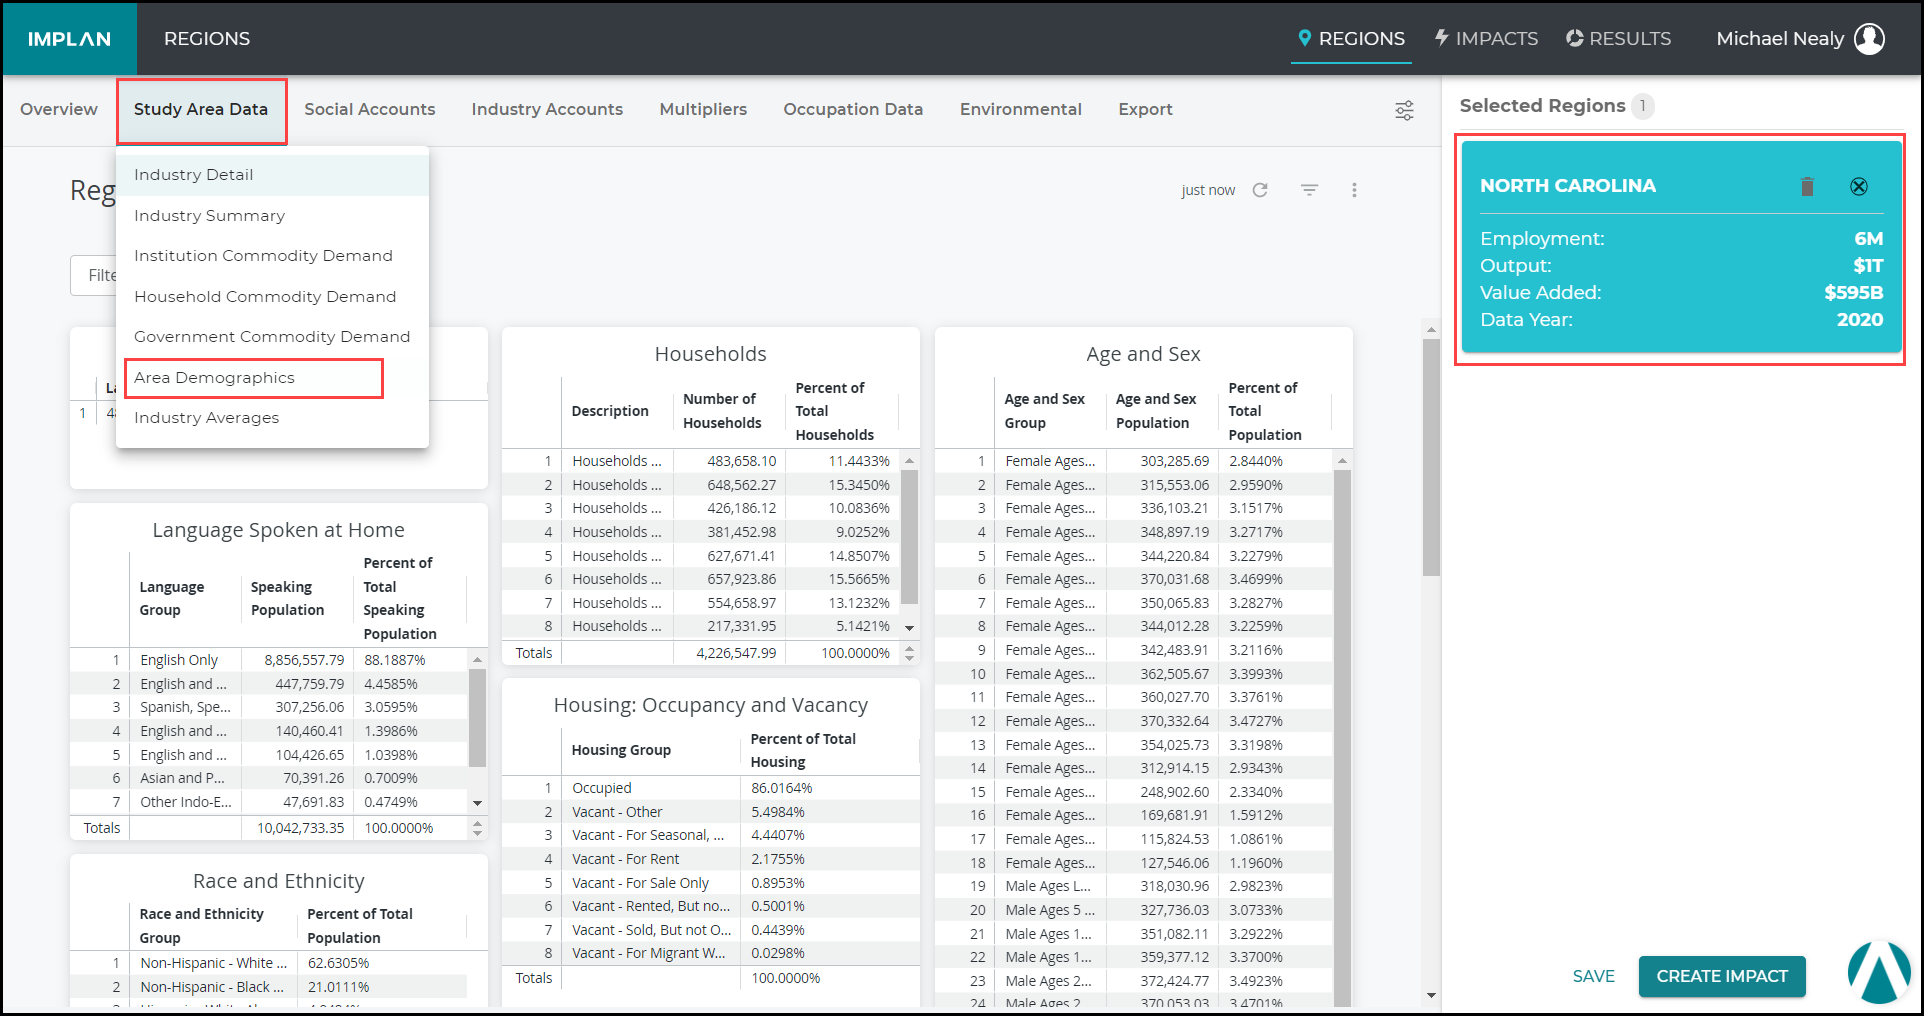Open the dashboard filter lines icon

point(1309,190)
